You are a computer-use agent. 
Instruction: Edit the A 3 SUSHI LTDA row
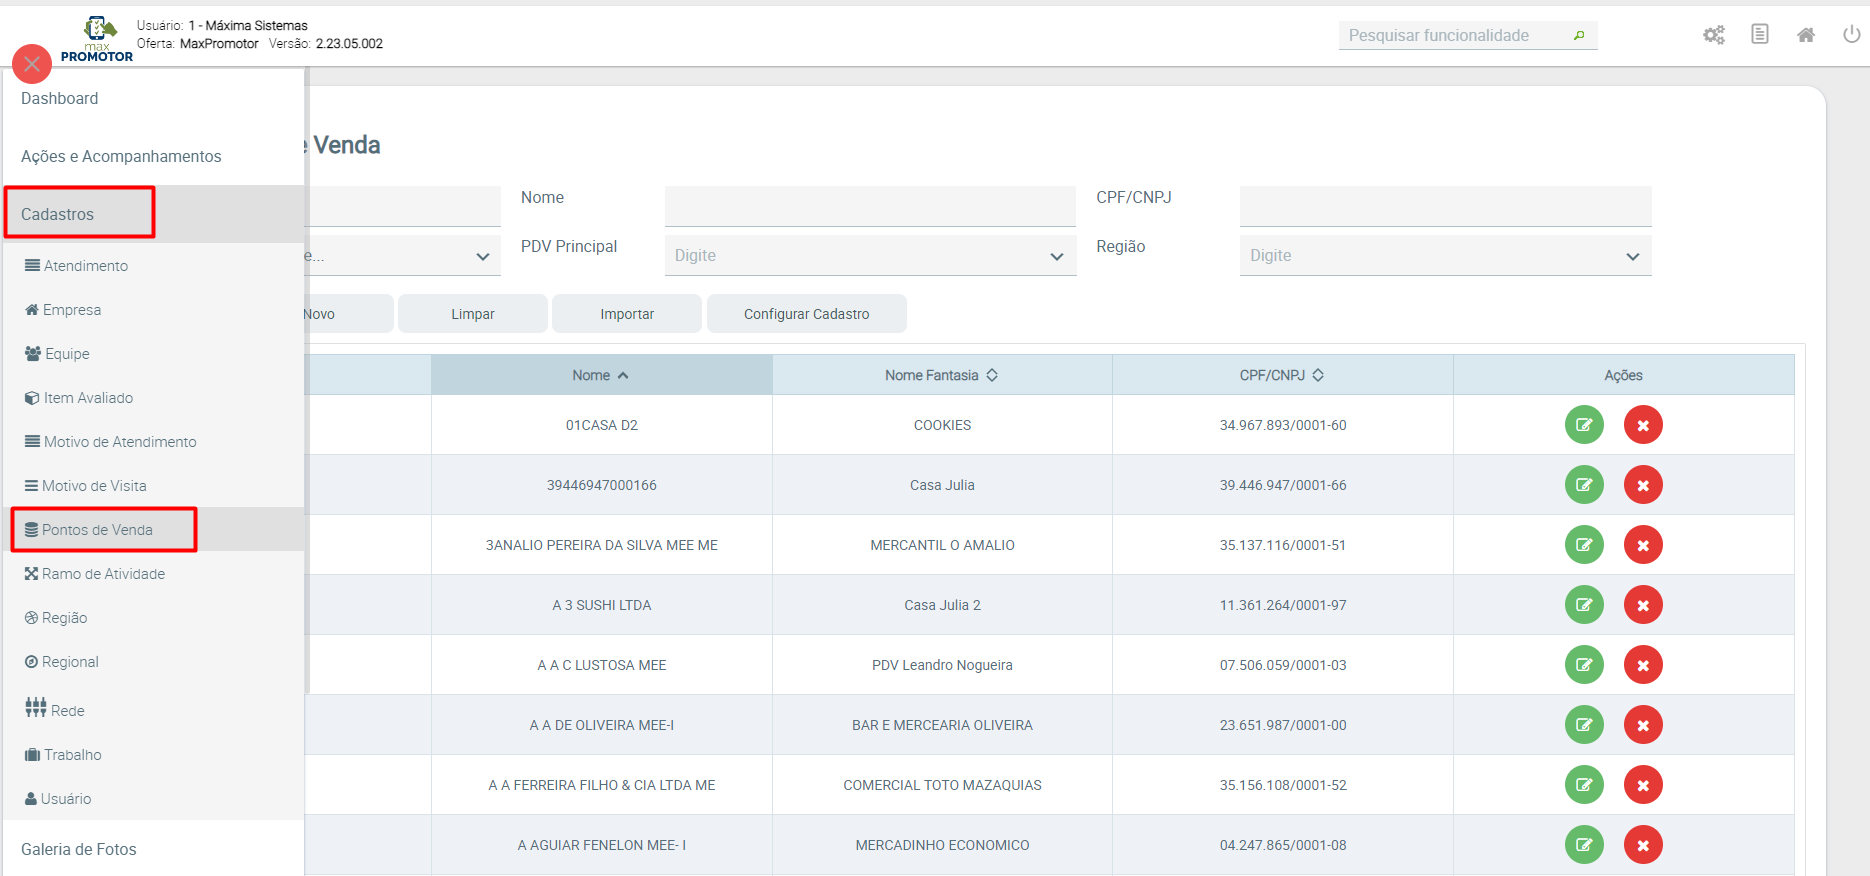1583,605
